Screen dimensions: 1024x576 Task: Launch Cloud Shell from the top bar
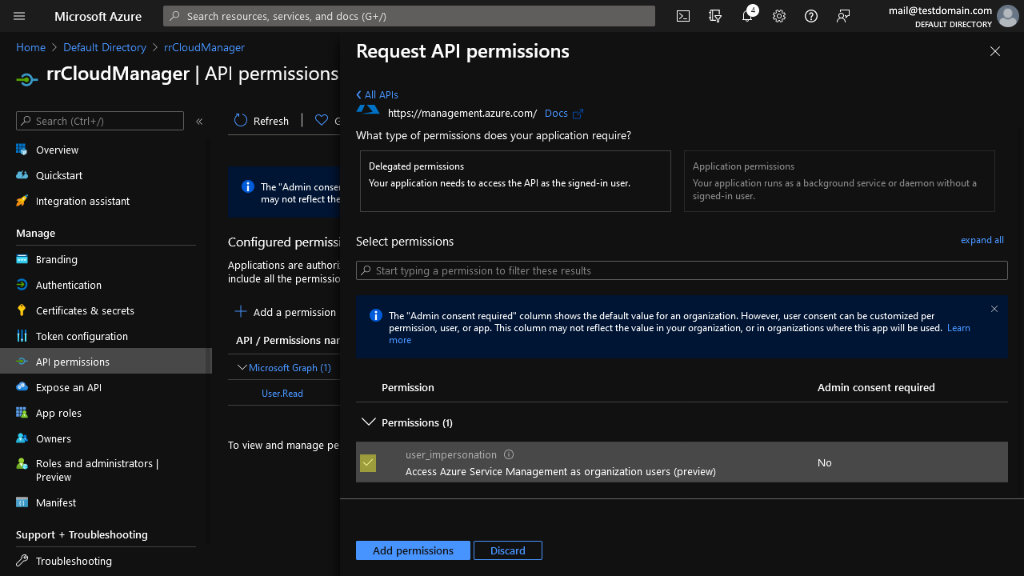683,16
